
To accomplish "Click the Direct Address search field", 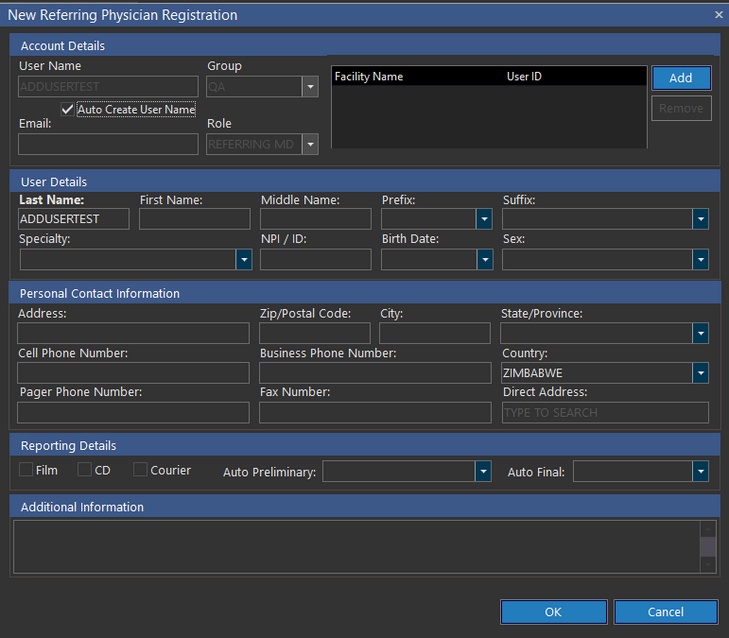I will [605, 412].
